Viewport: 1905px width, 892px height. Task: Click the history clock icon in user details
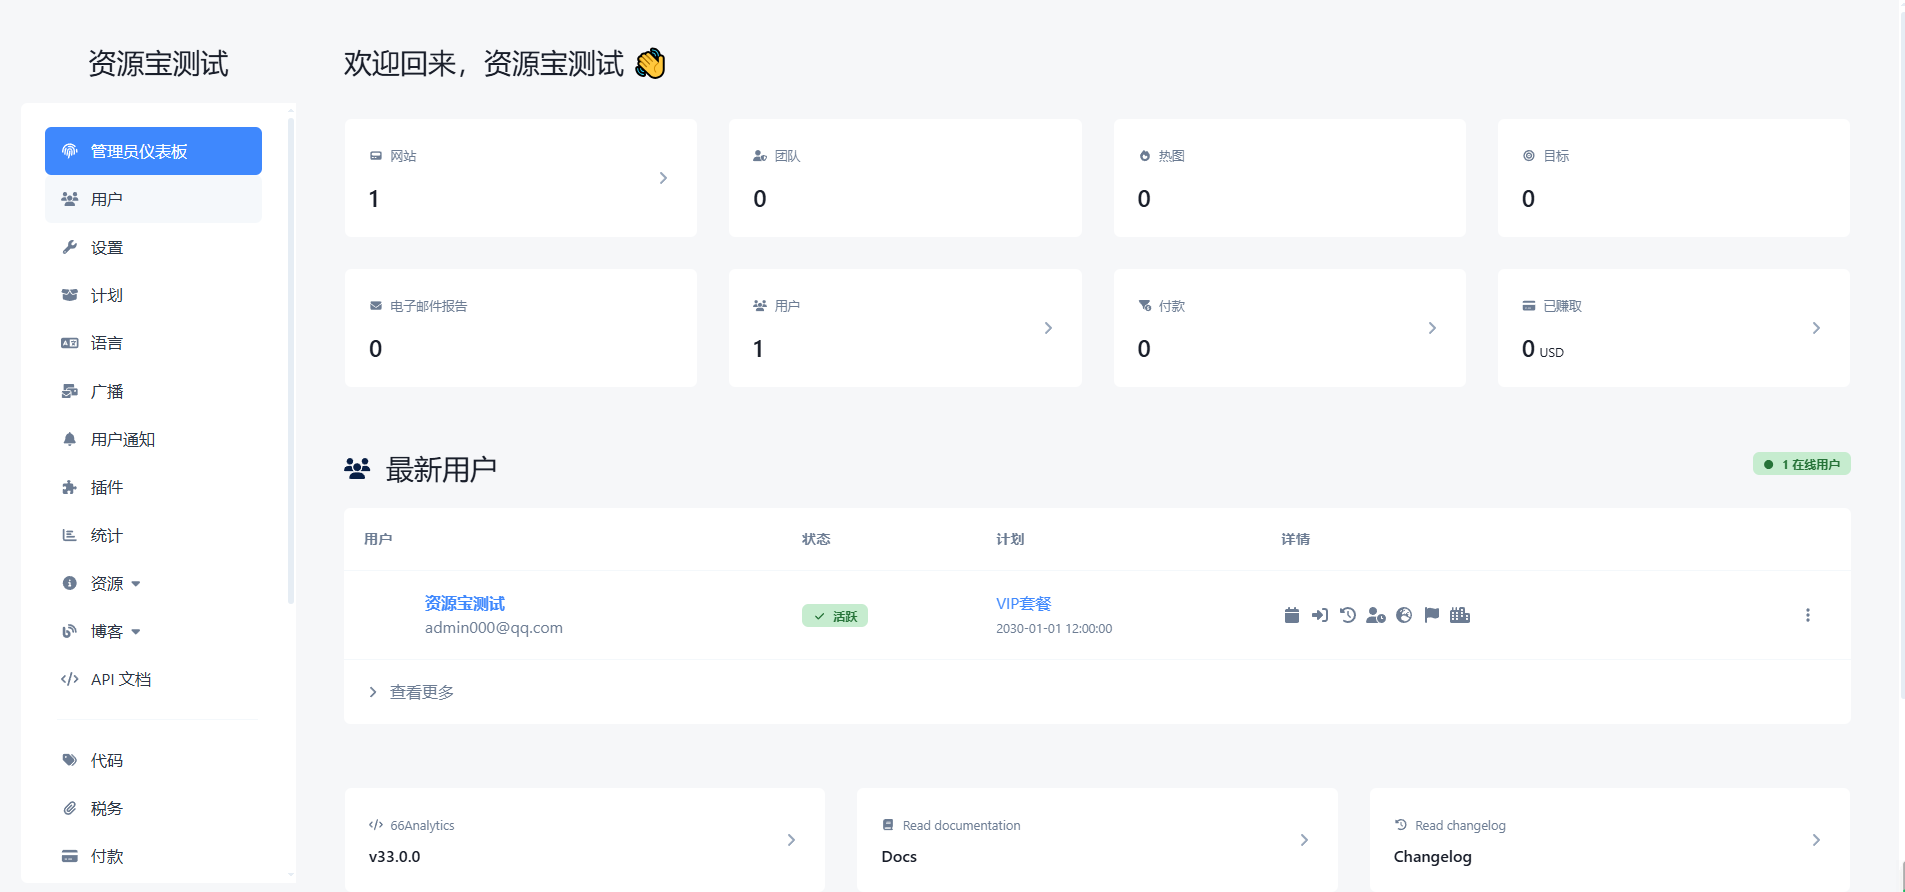(x=1348, y=615)
